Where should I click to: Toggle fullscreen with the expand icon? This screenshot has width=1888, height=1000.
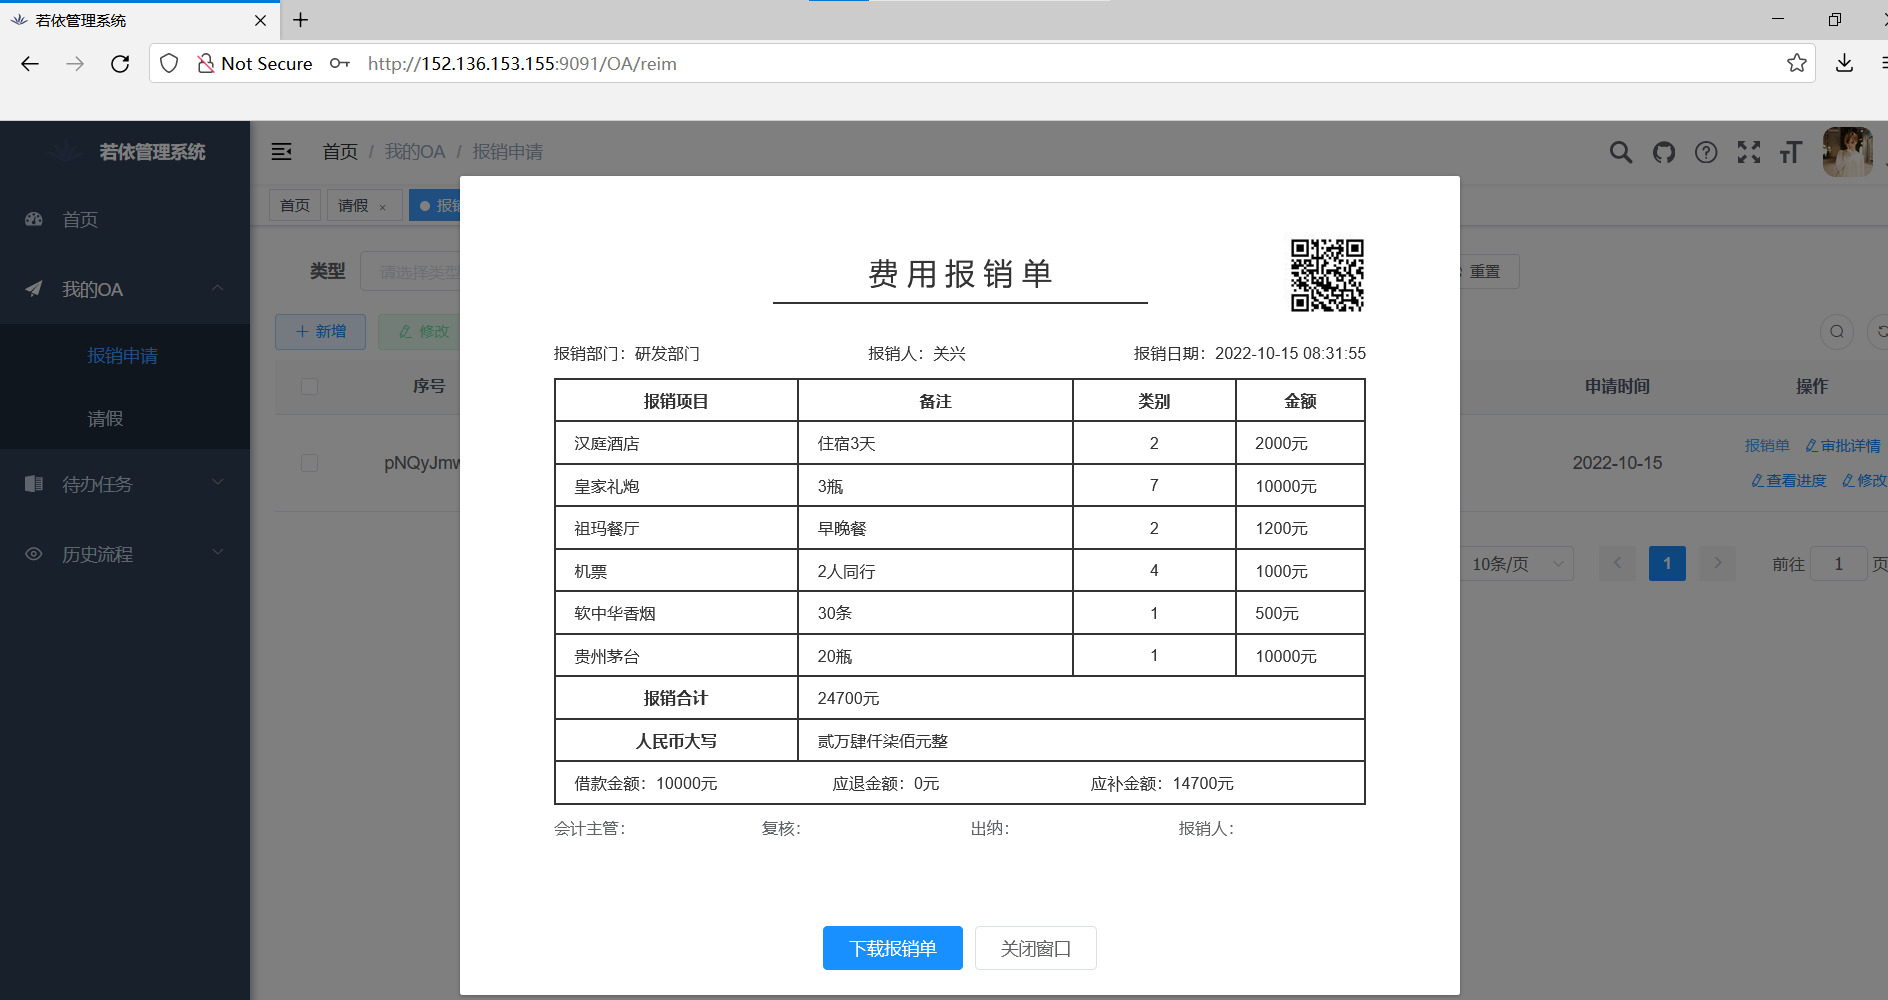pyautogui.click(x=1748, y=152)
